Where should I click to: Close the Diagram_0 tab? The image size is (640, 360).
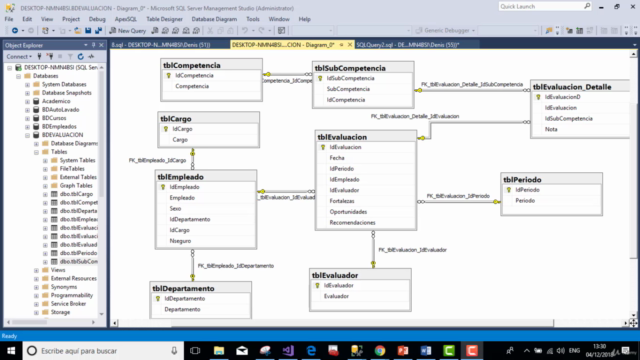(x=350, y=45)
